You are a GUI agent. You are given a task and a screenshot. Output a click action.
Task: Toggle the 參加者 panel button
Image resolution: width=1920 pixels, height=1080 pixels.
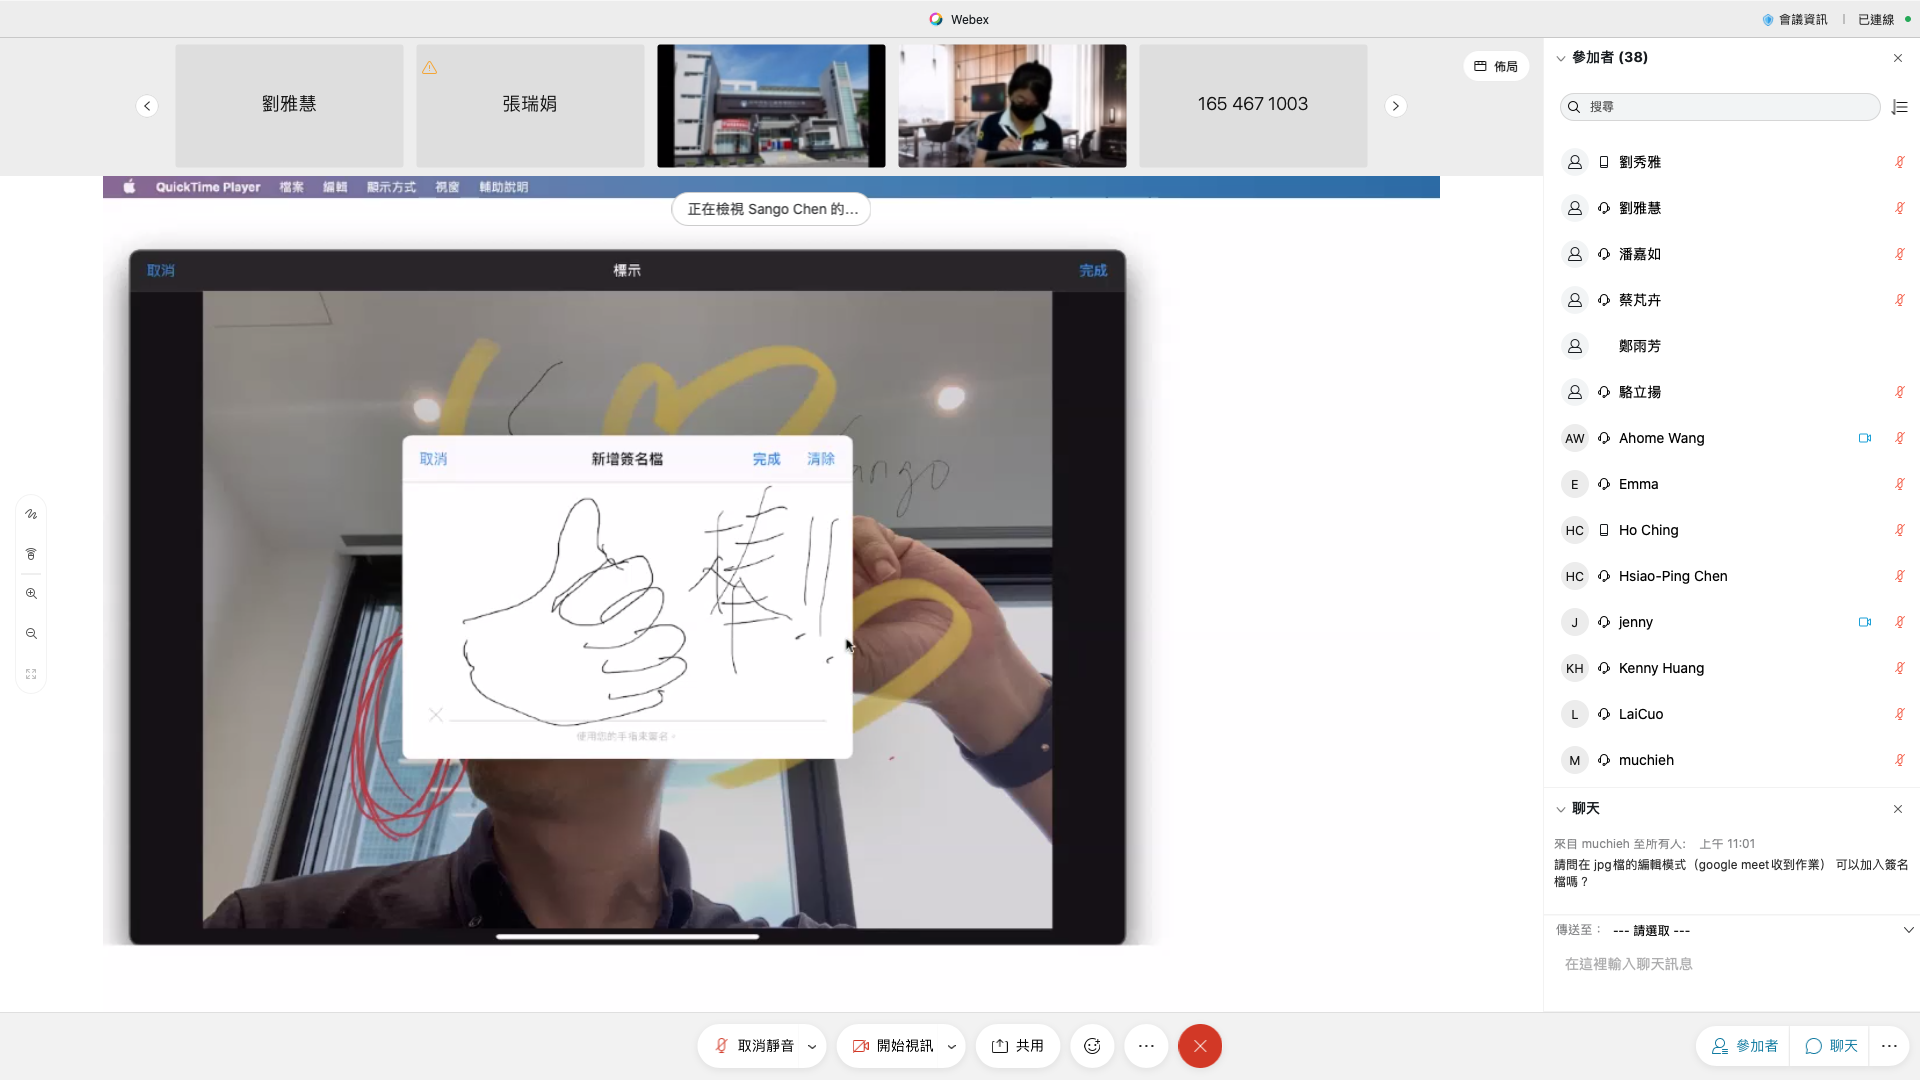(x=1744, y=1046)
